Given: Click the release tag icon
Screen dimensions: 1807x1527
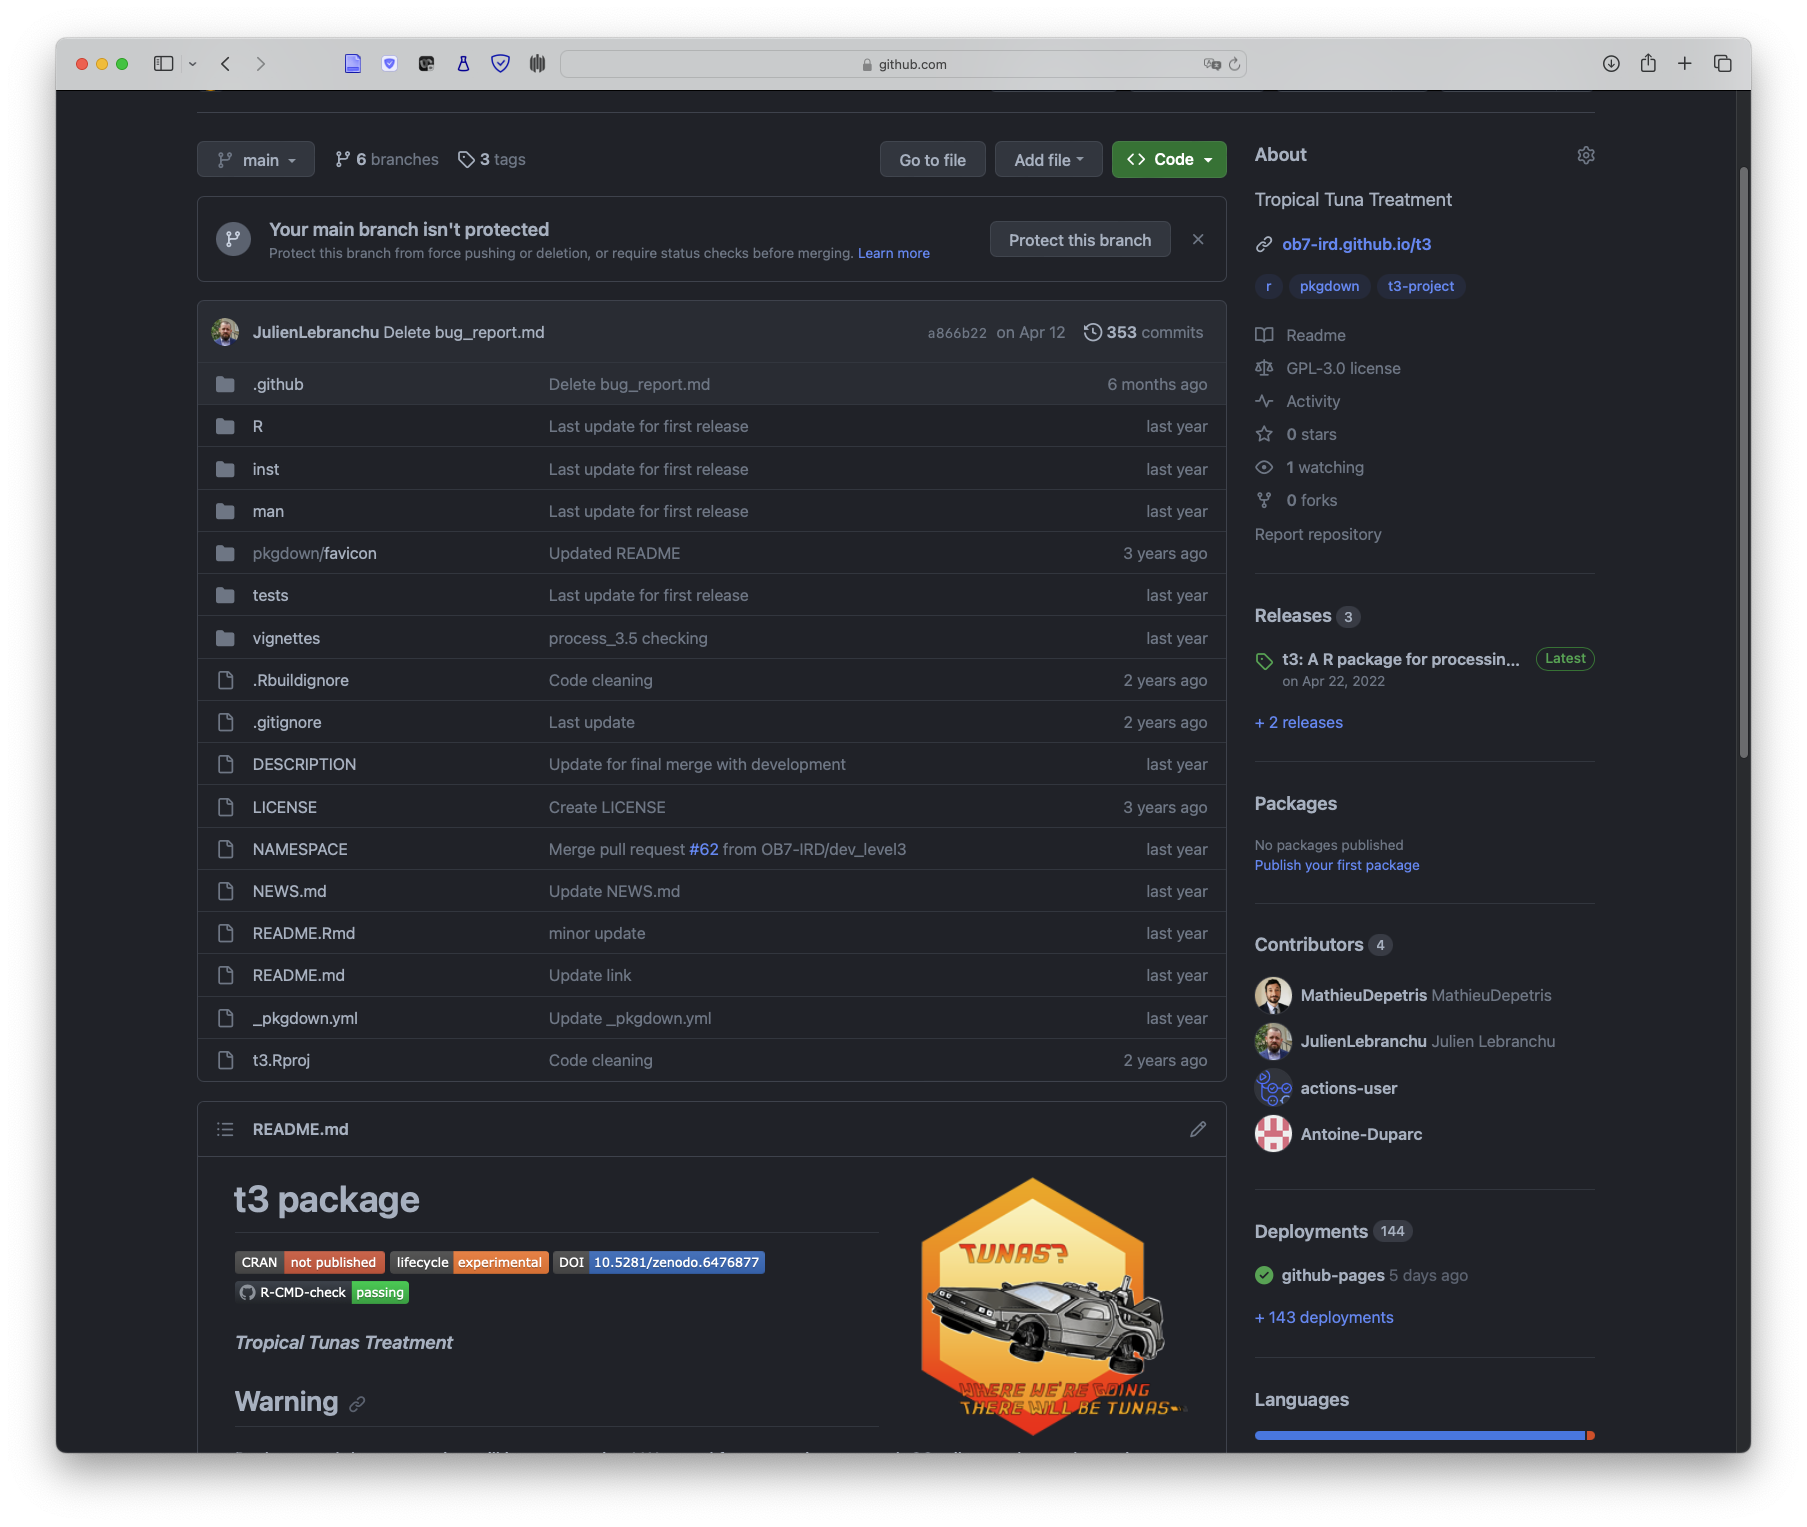Looking at the screenshot, I should 1264,660.
